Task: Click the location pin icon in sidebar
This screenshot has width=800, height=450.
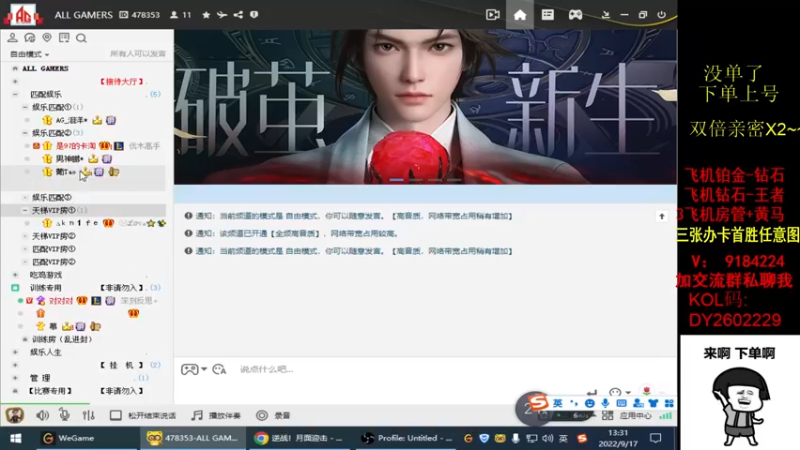Action: [47, 38]
